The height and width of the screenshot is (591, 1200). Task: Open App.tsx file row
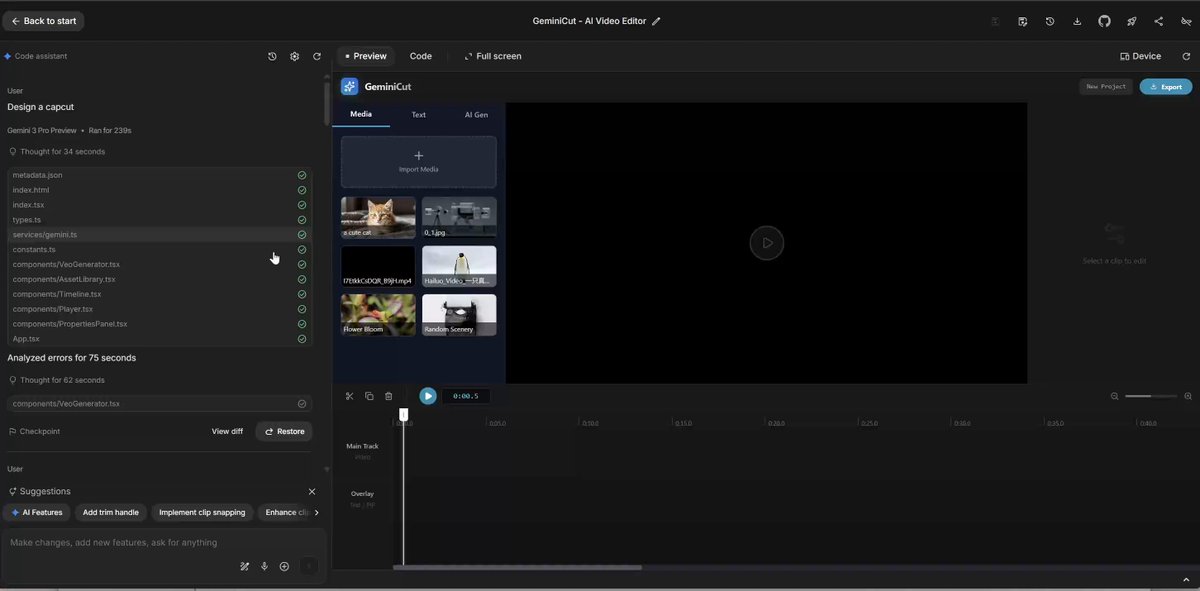click(160, 339)
